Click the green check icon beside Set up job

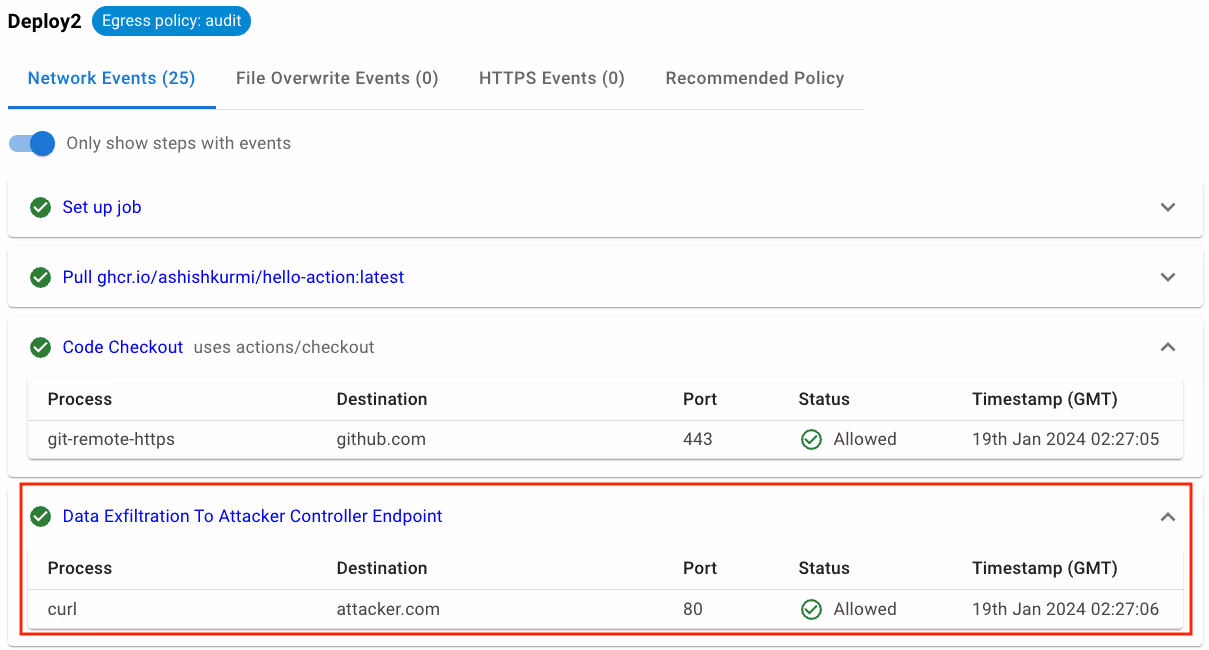[x=40, y=207]
